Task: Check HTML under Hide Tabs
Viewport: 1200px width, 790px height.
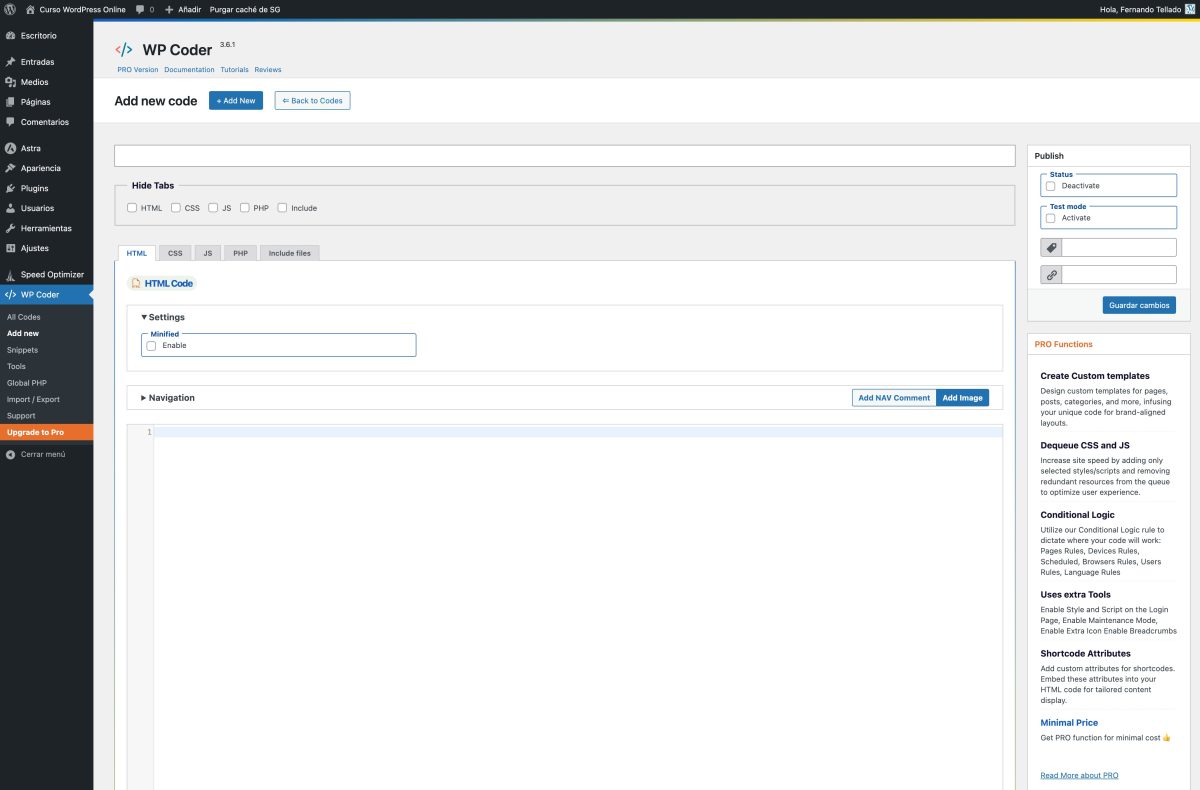Action: click(132, 207)
